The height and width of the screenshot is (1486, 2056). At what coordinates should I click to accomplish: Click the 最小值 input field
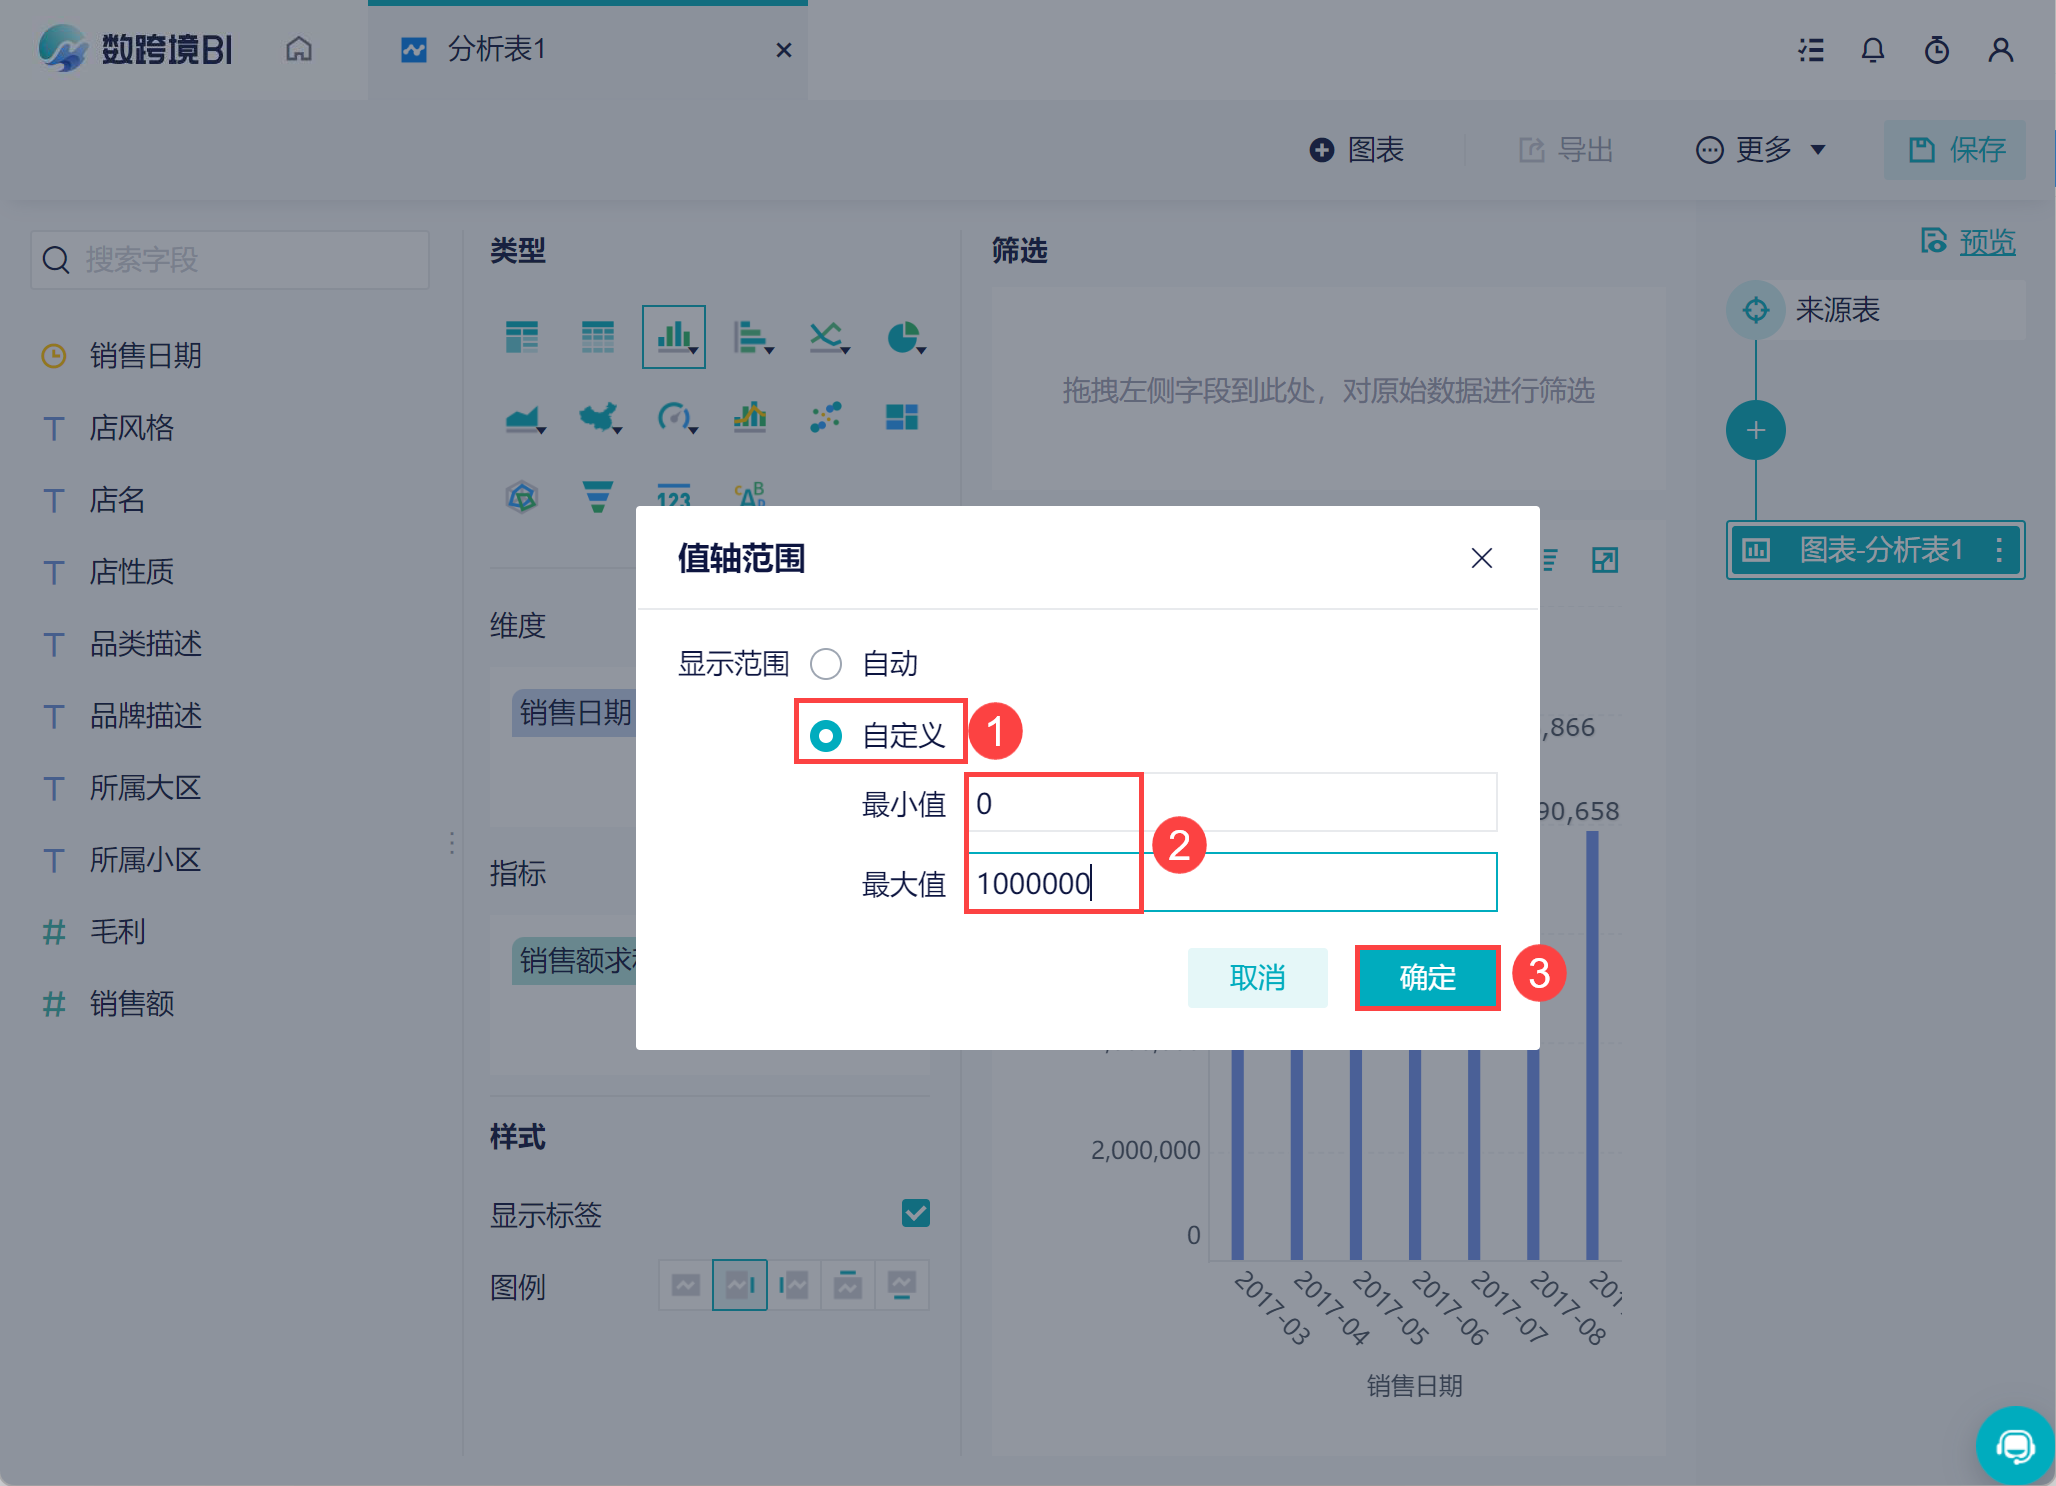[x=1230, y=803]
